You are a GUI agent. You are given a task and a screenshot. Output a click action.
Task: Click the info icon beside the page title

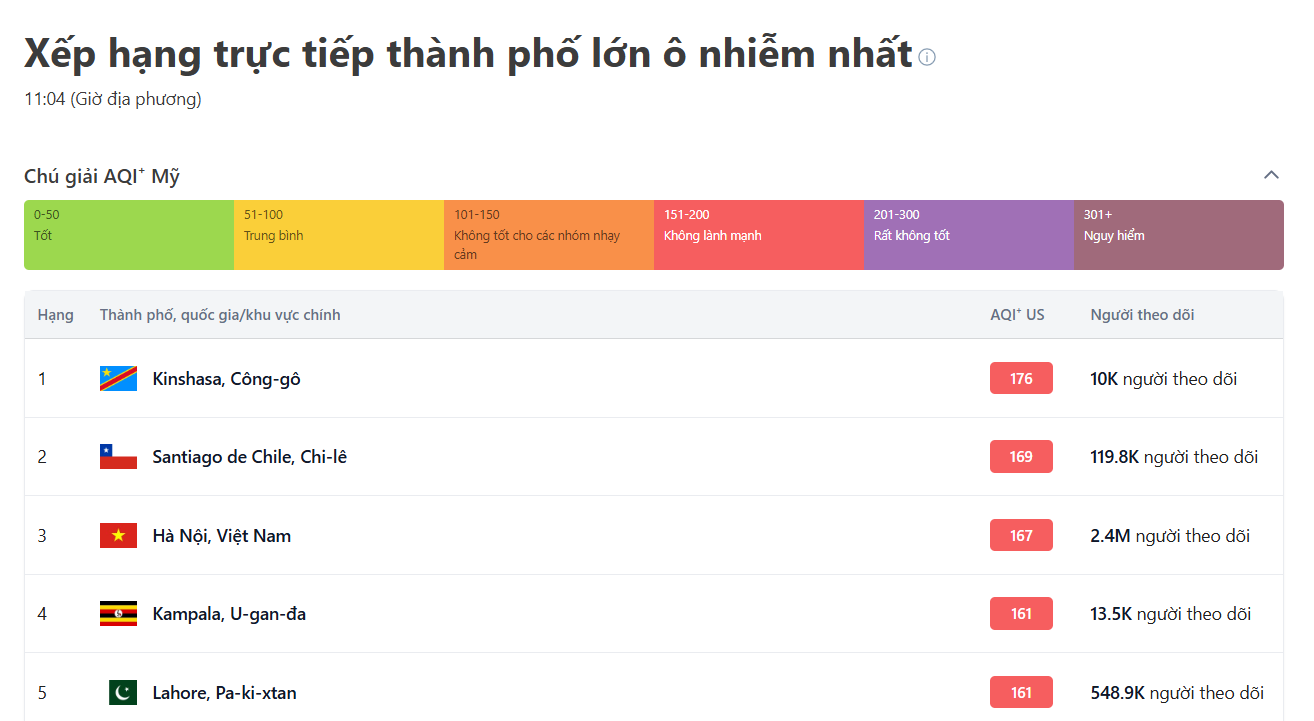[926, 57]
